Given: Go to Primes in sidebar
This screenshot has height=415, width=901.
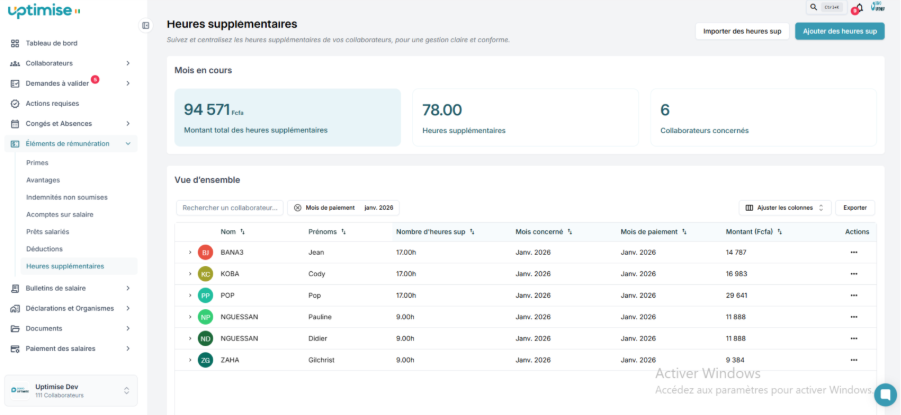Looking at the screenshot, I should pos(37,162).
